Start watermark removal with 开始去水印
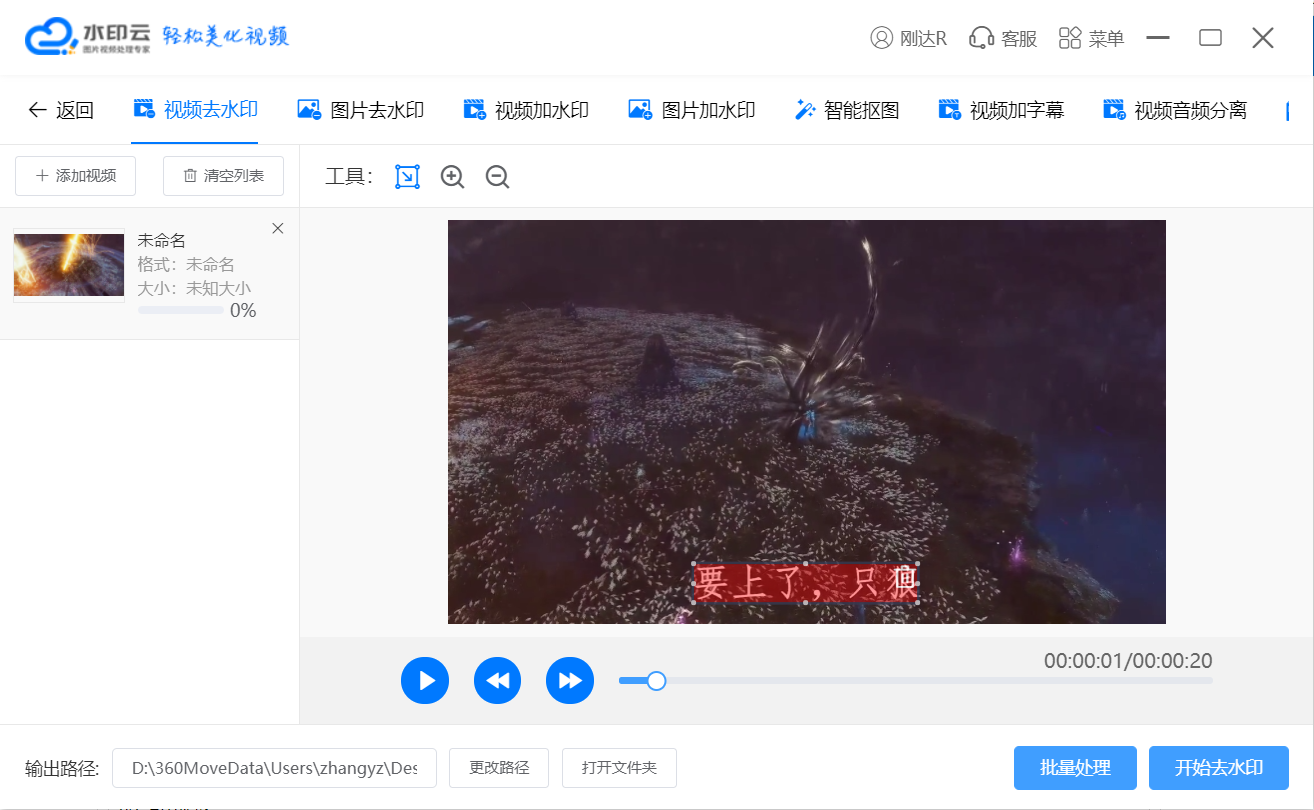Screen dimensions: 1314x810 1219,768
